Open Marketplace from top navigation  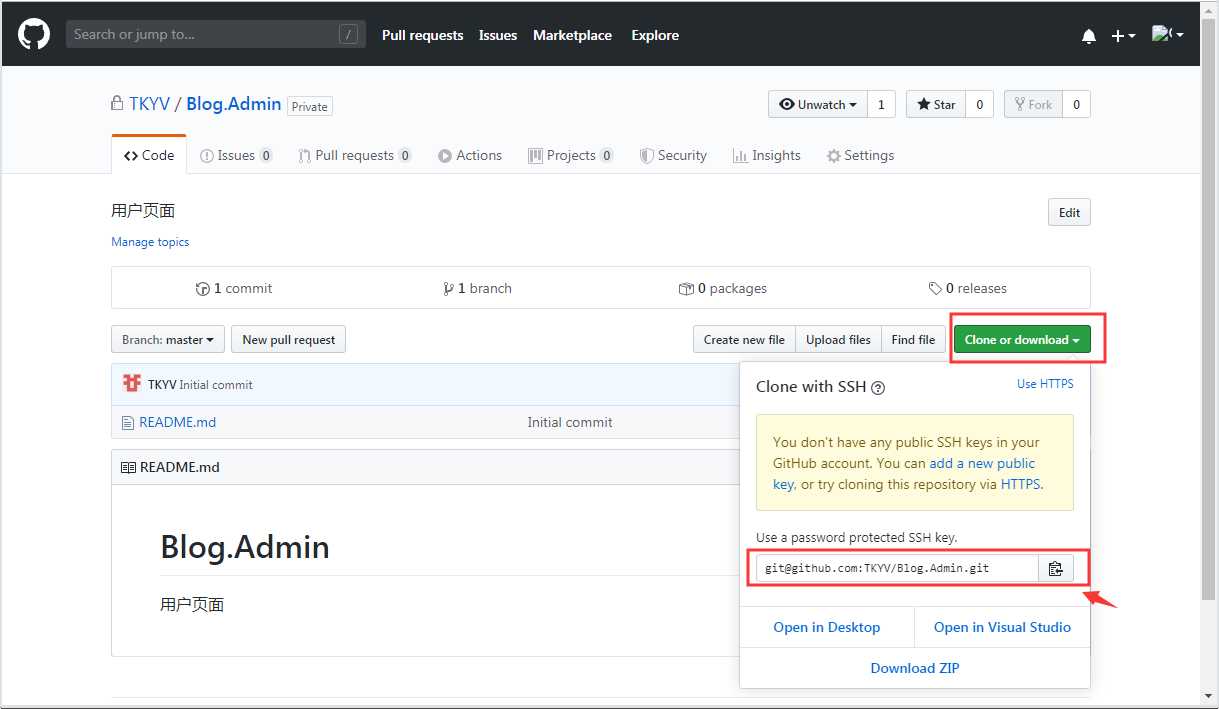(x=572, y=35)
